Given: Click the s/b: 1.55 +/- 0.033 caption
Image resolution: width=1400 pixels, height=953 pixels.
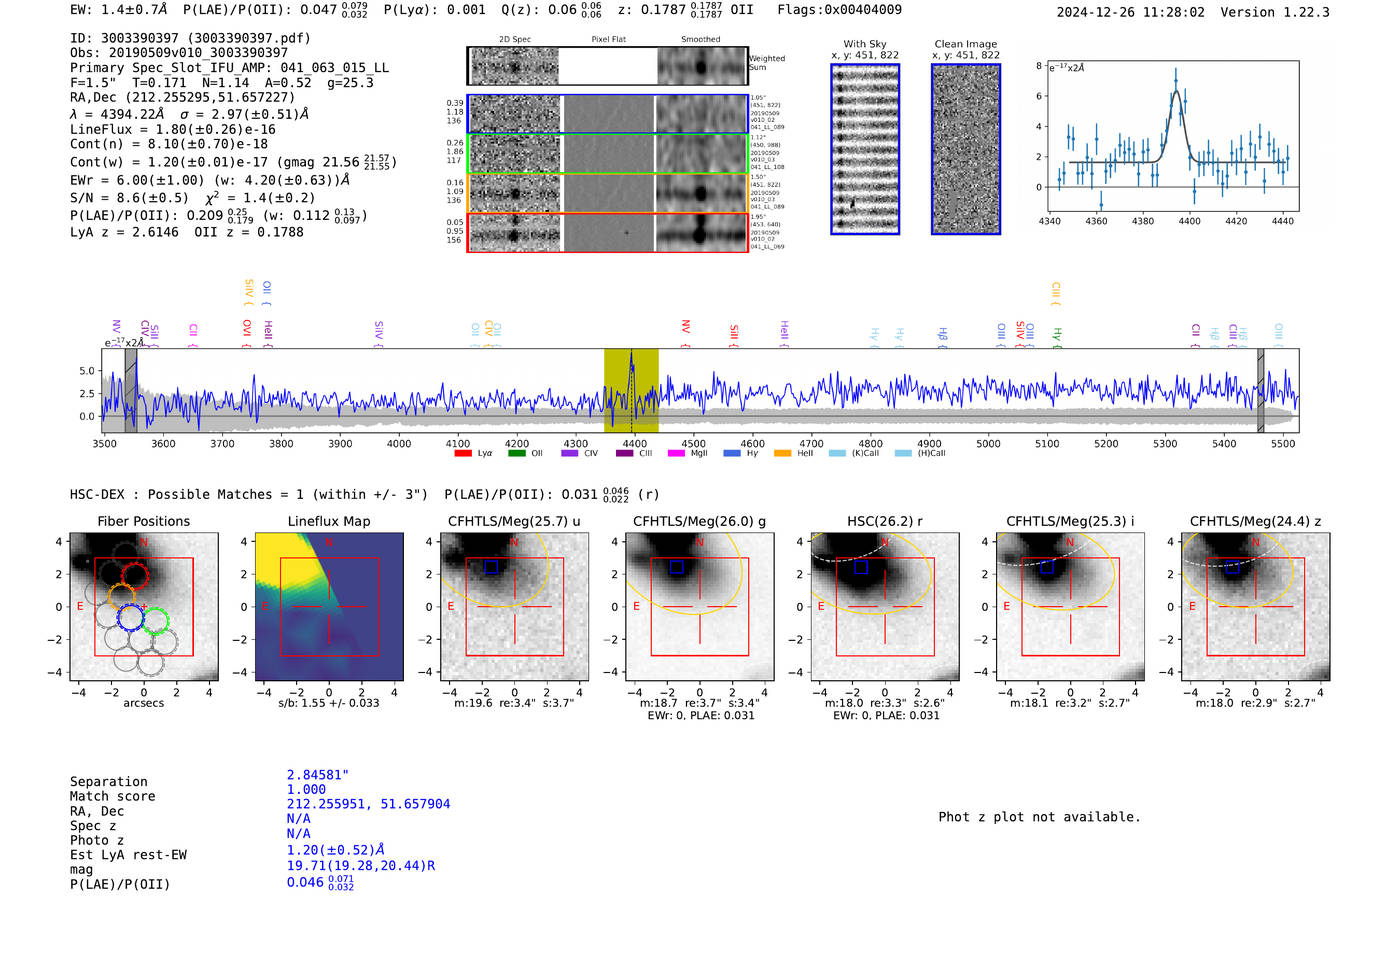Looking at the screenshot, I should (329, 703).
